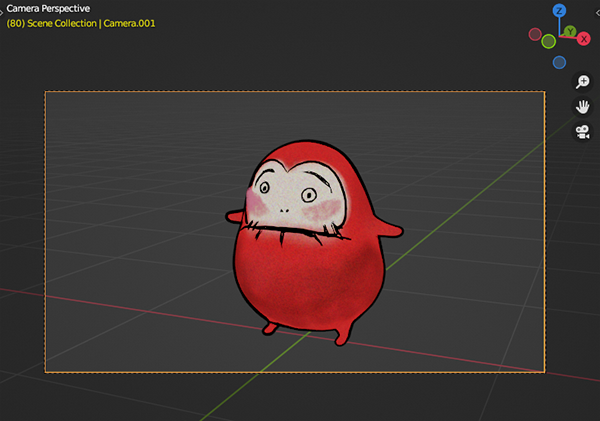Viewport: 600px width, 421px height.
Task: Click the red X axis gizmo handle
Action: [583, 38]
